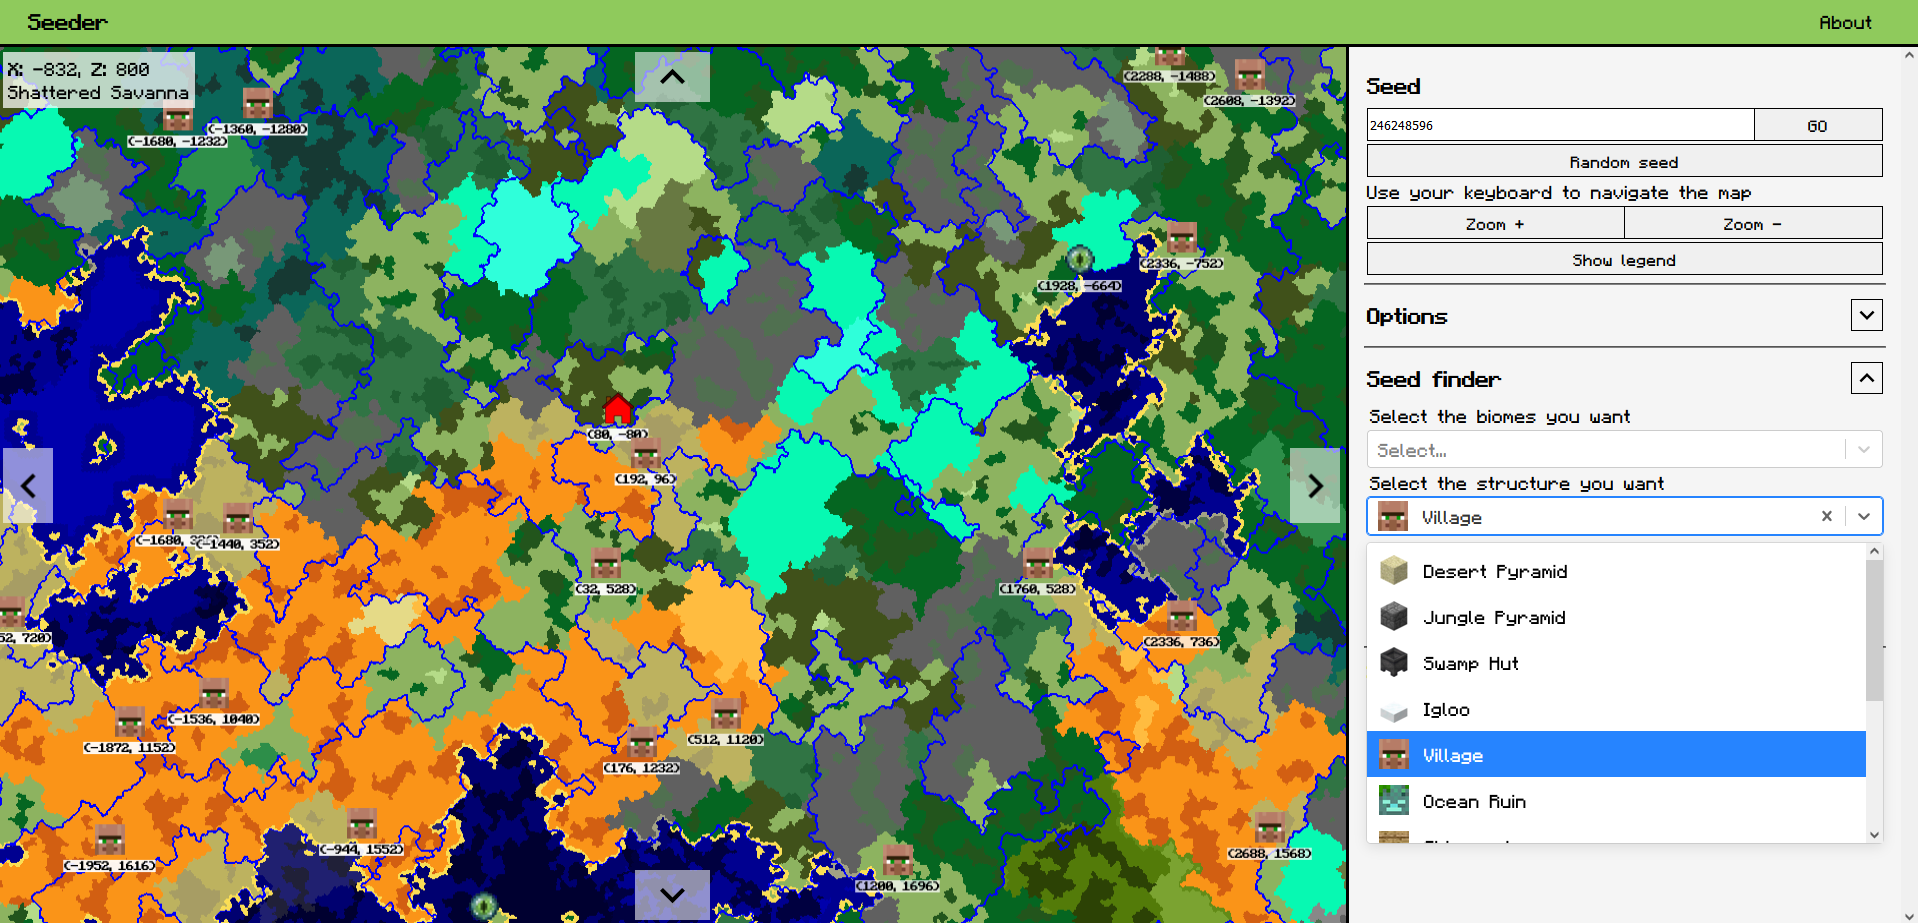This screenshot has width=1918, height=923.
Task: Click village marker at (-1360, -1280)
Action: click(258, 102)
